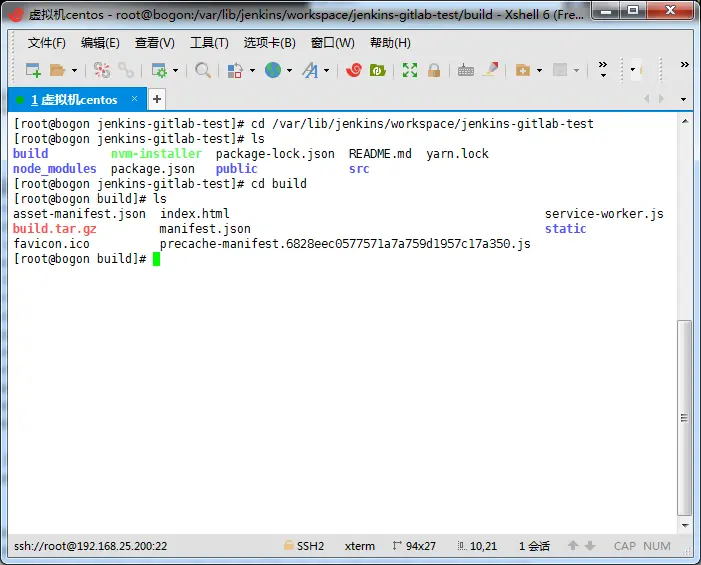
Task: Click the green terminal cursor block
Action: (156, 259)
